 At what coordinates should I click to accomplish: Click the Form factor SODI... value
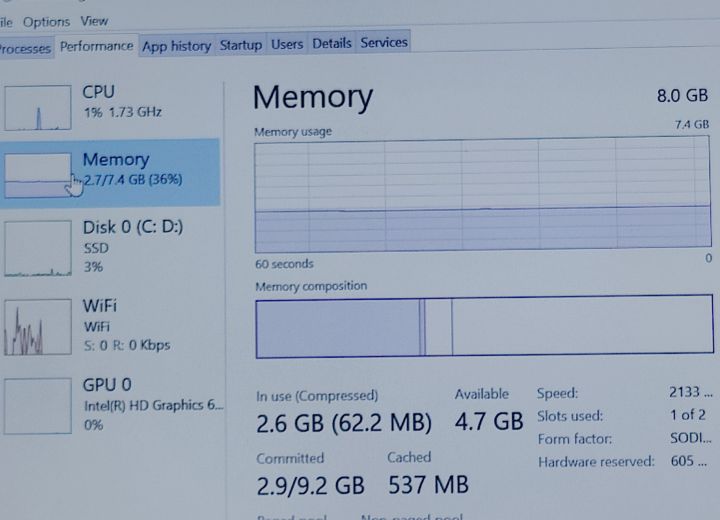691,438
